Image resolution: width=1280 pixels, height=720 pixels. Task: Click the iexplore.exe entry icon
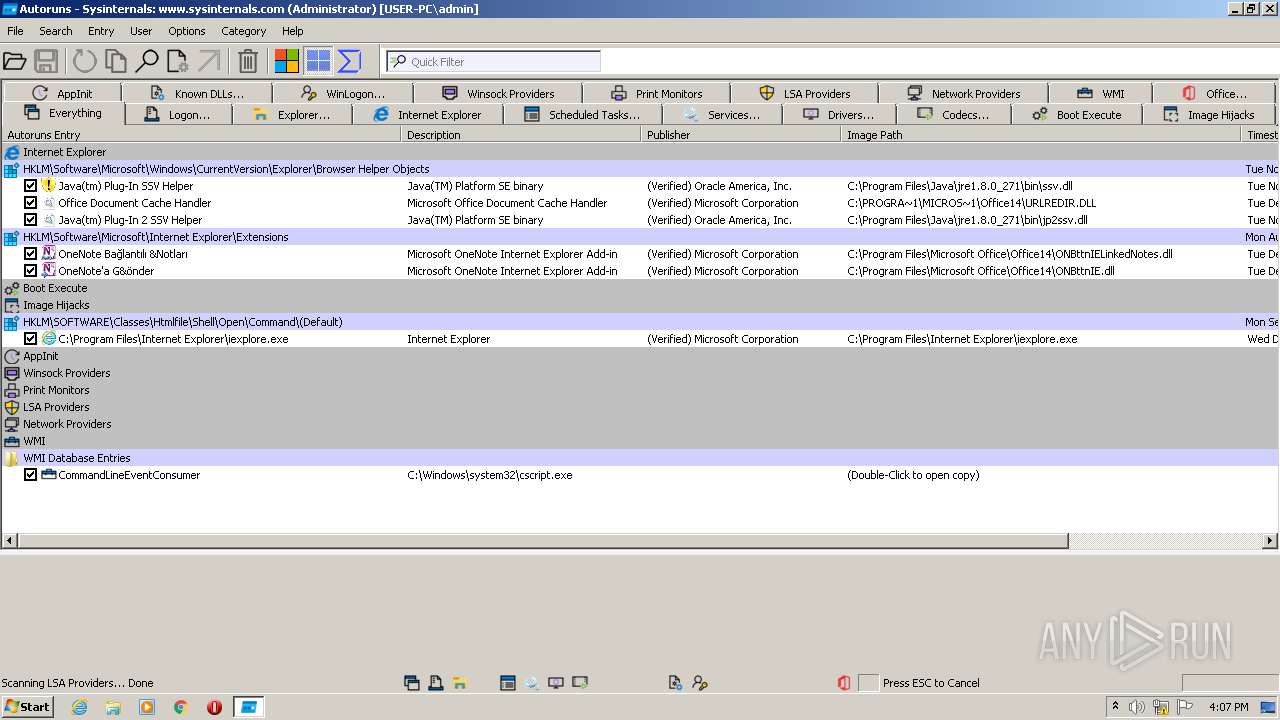point(49,339)
